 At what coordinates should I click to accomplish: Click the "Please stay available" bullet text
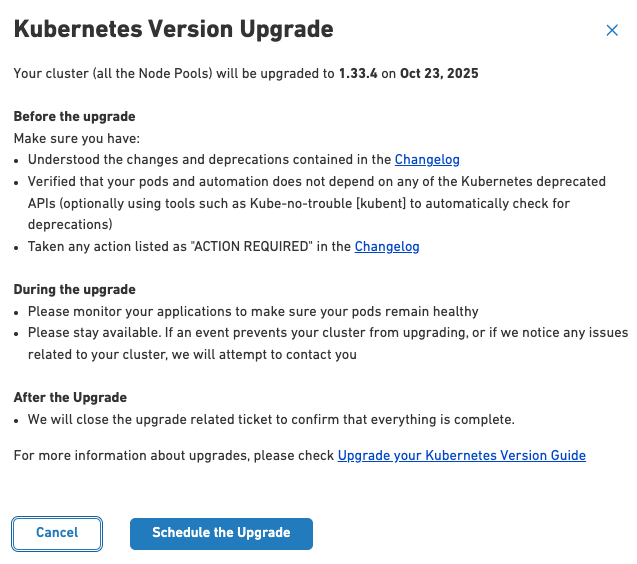click(328, 333)
